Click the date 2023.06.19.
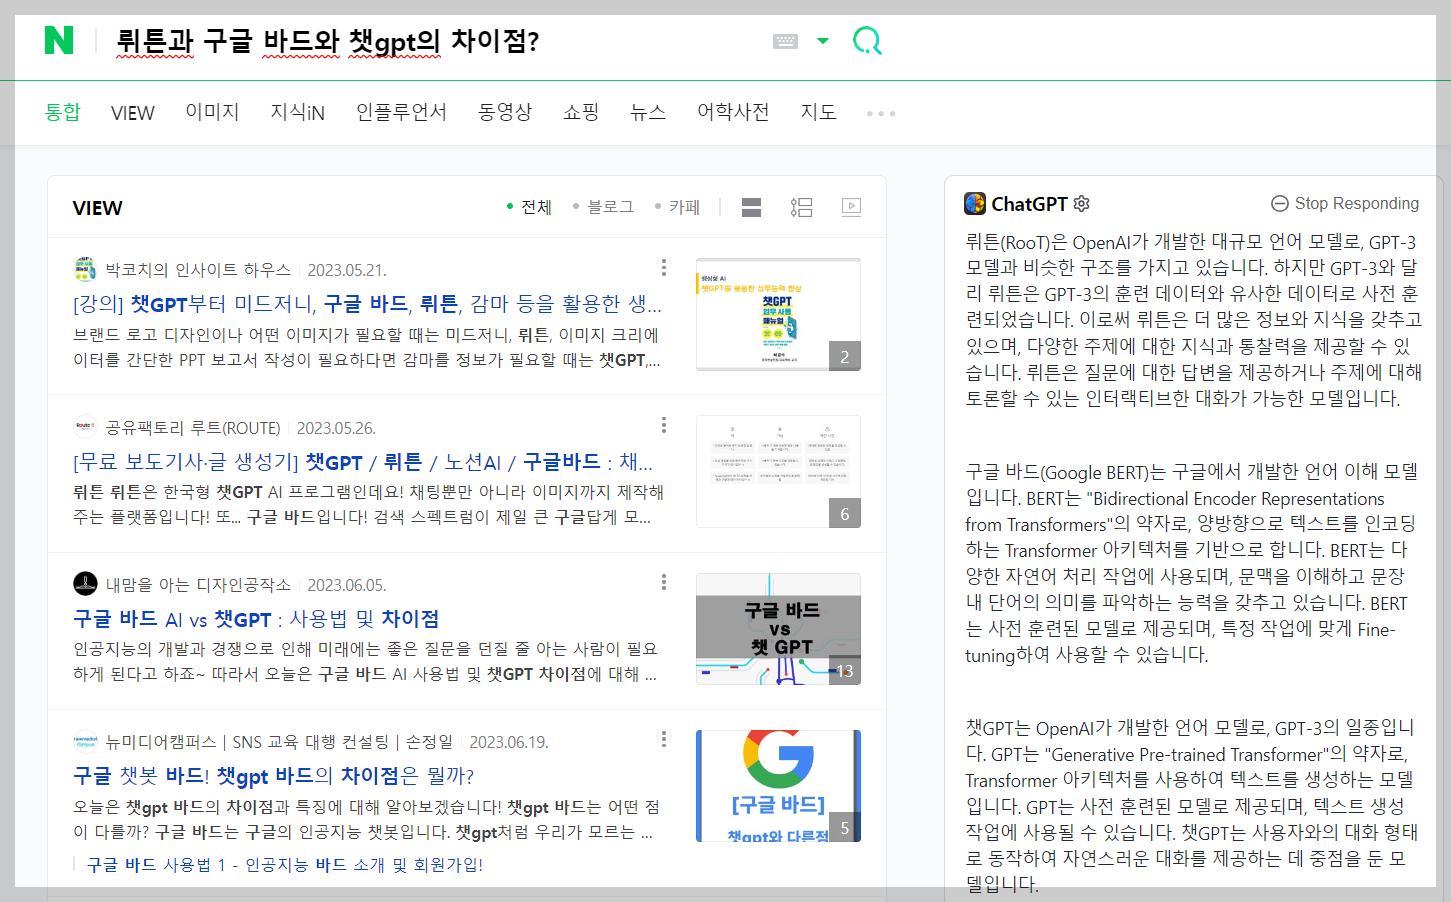1451x902 pixels. pyautogui.click(x=509, y=742)
